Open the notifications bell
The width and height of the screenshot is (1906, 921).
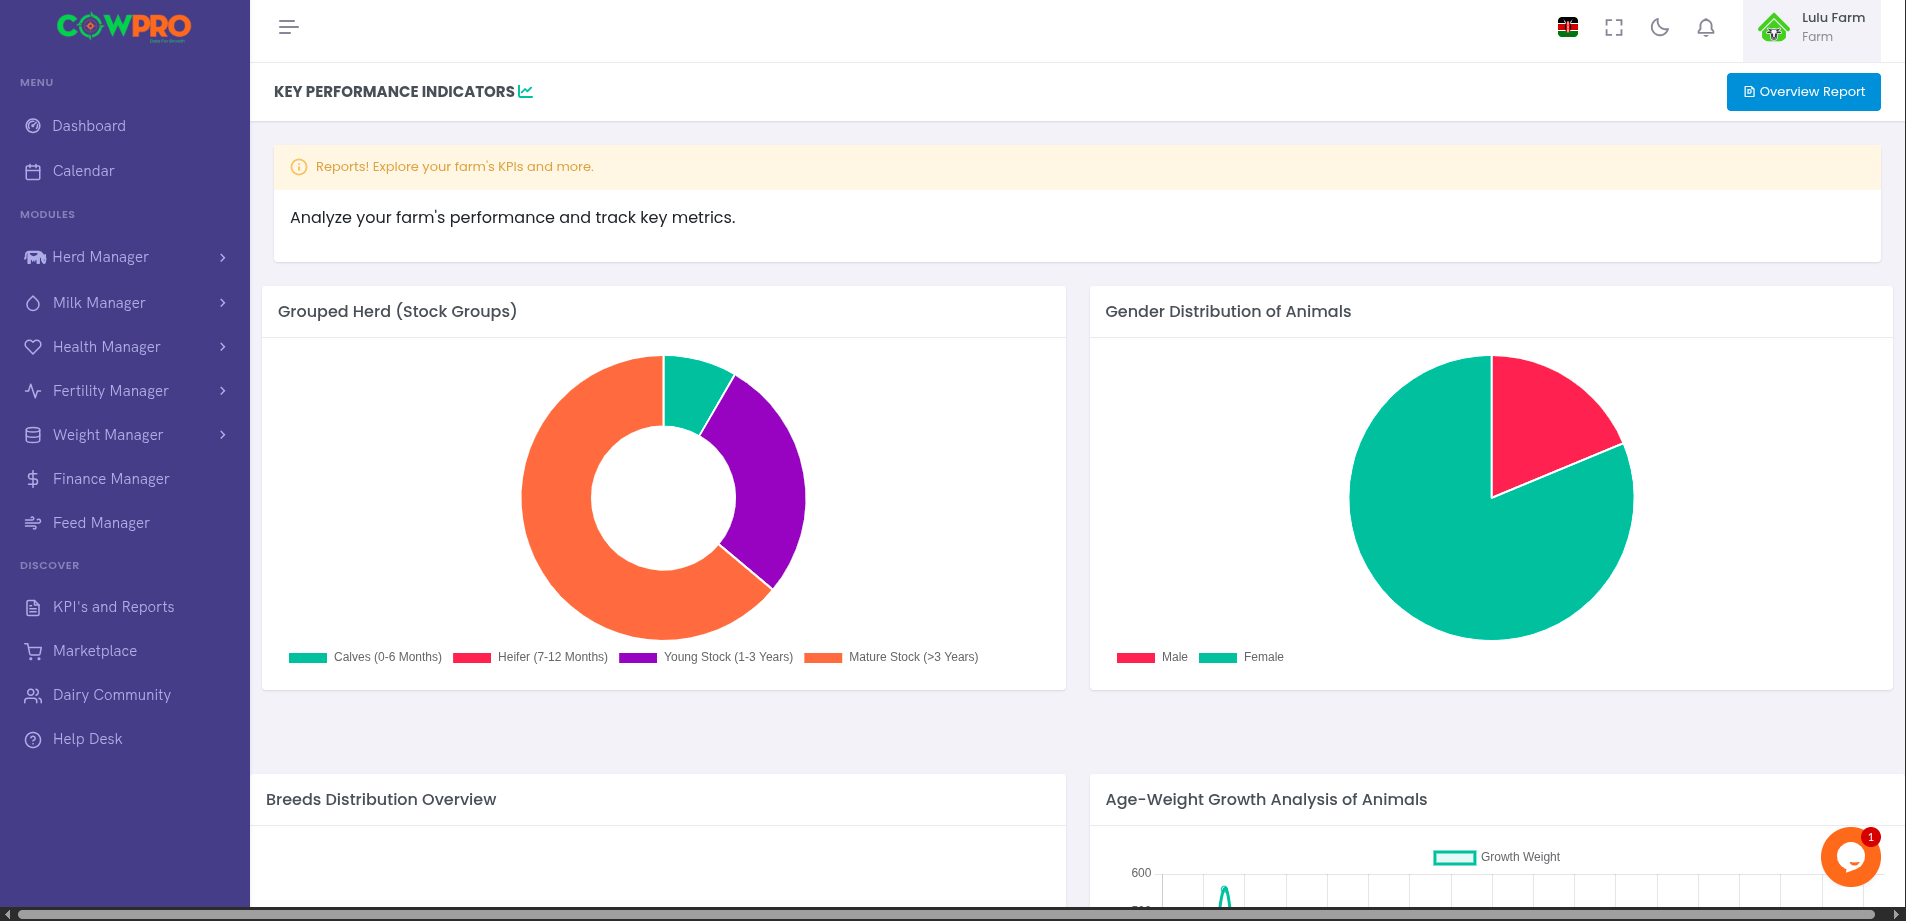pyautogui.click(x=1705, y=28)
